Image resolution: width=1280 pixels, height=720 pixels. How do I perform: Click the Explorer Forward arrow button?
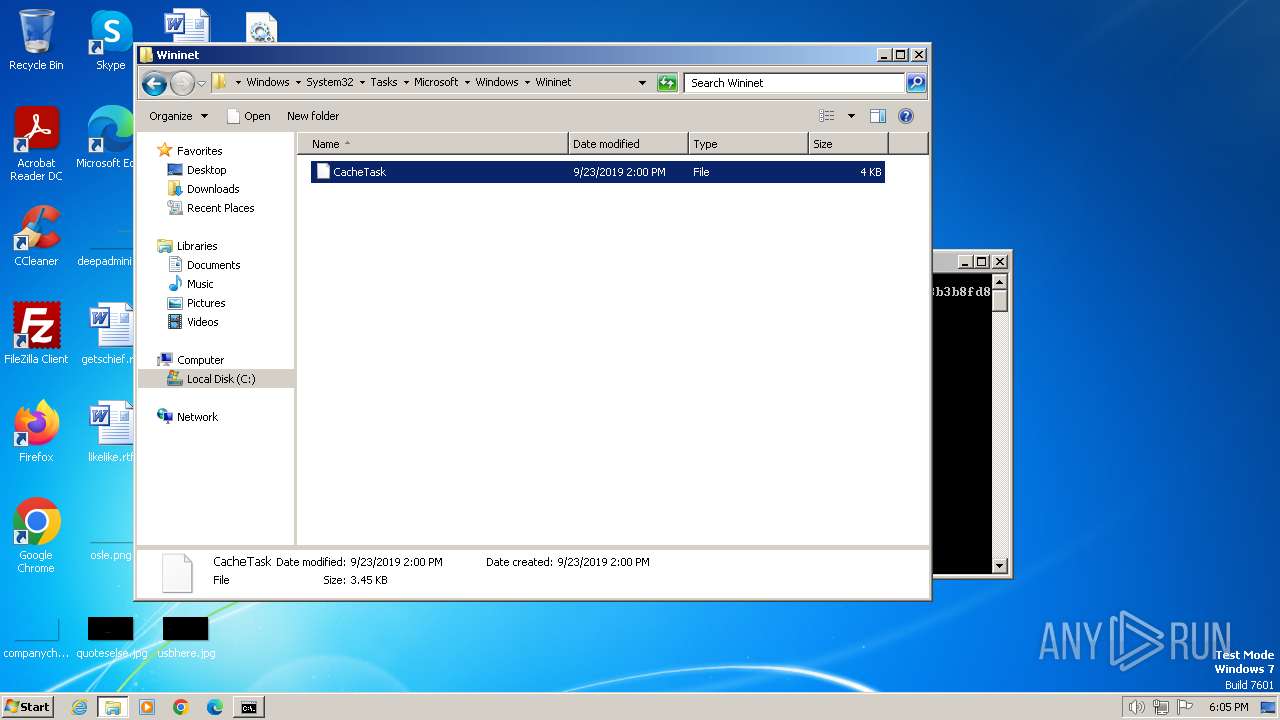point(182,83)
